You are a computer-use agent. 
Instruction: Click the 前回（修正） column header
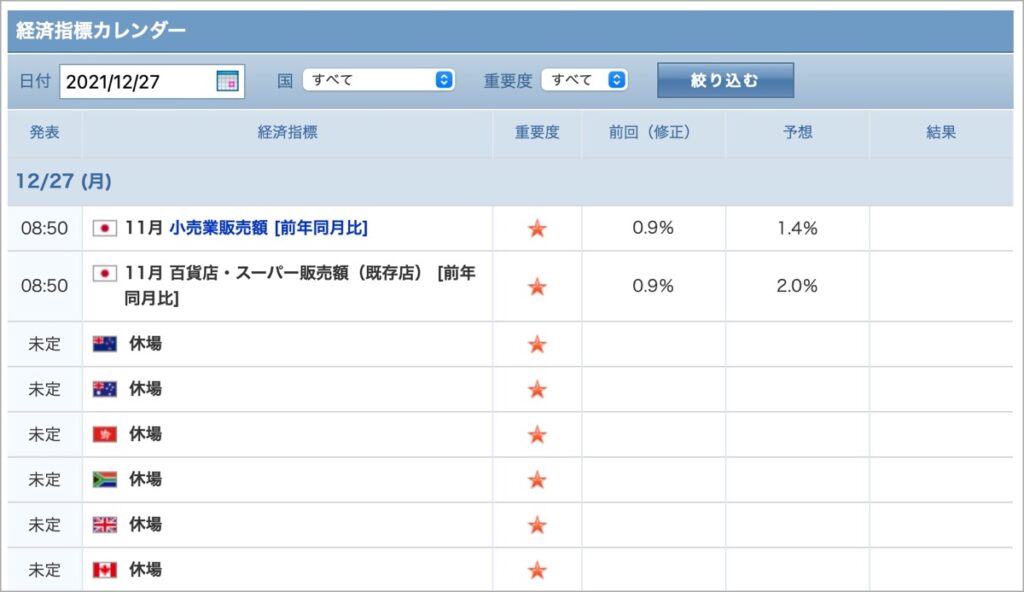tap(653, 132)
